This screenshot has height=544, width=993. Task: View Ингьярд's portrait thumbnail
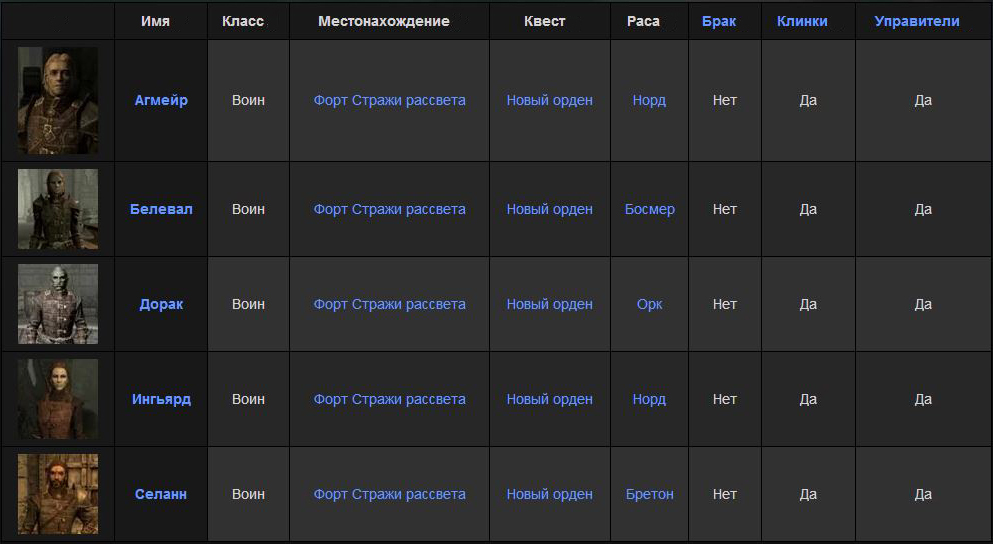pyautogui.click(x=58, y=399)
